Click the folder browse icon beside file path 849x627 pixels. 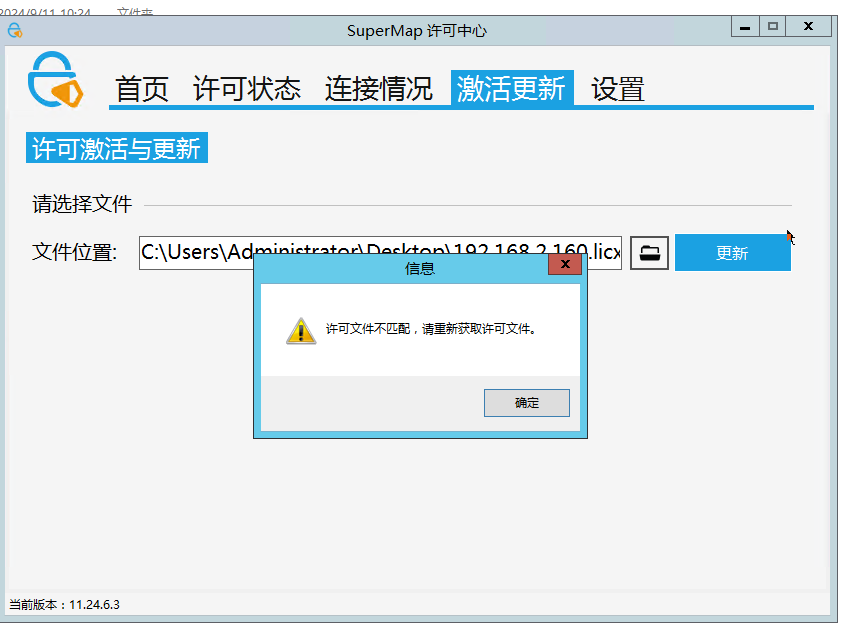coord(649,253)
